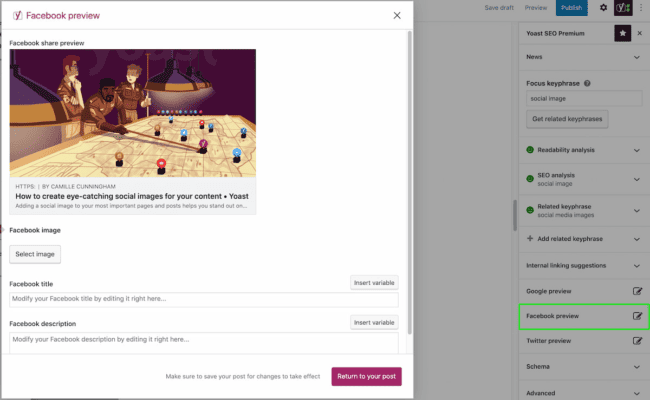Image resolution: width=650 pixels, height=400 pixels.
Task: Open settings gear in editor toolbar
Action: coord(603,8)
